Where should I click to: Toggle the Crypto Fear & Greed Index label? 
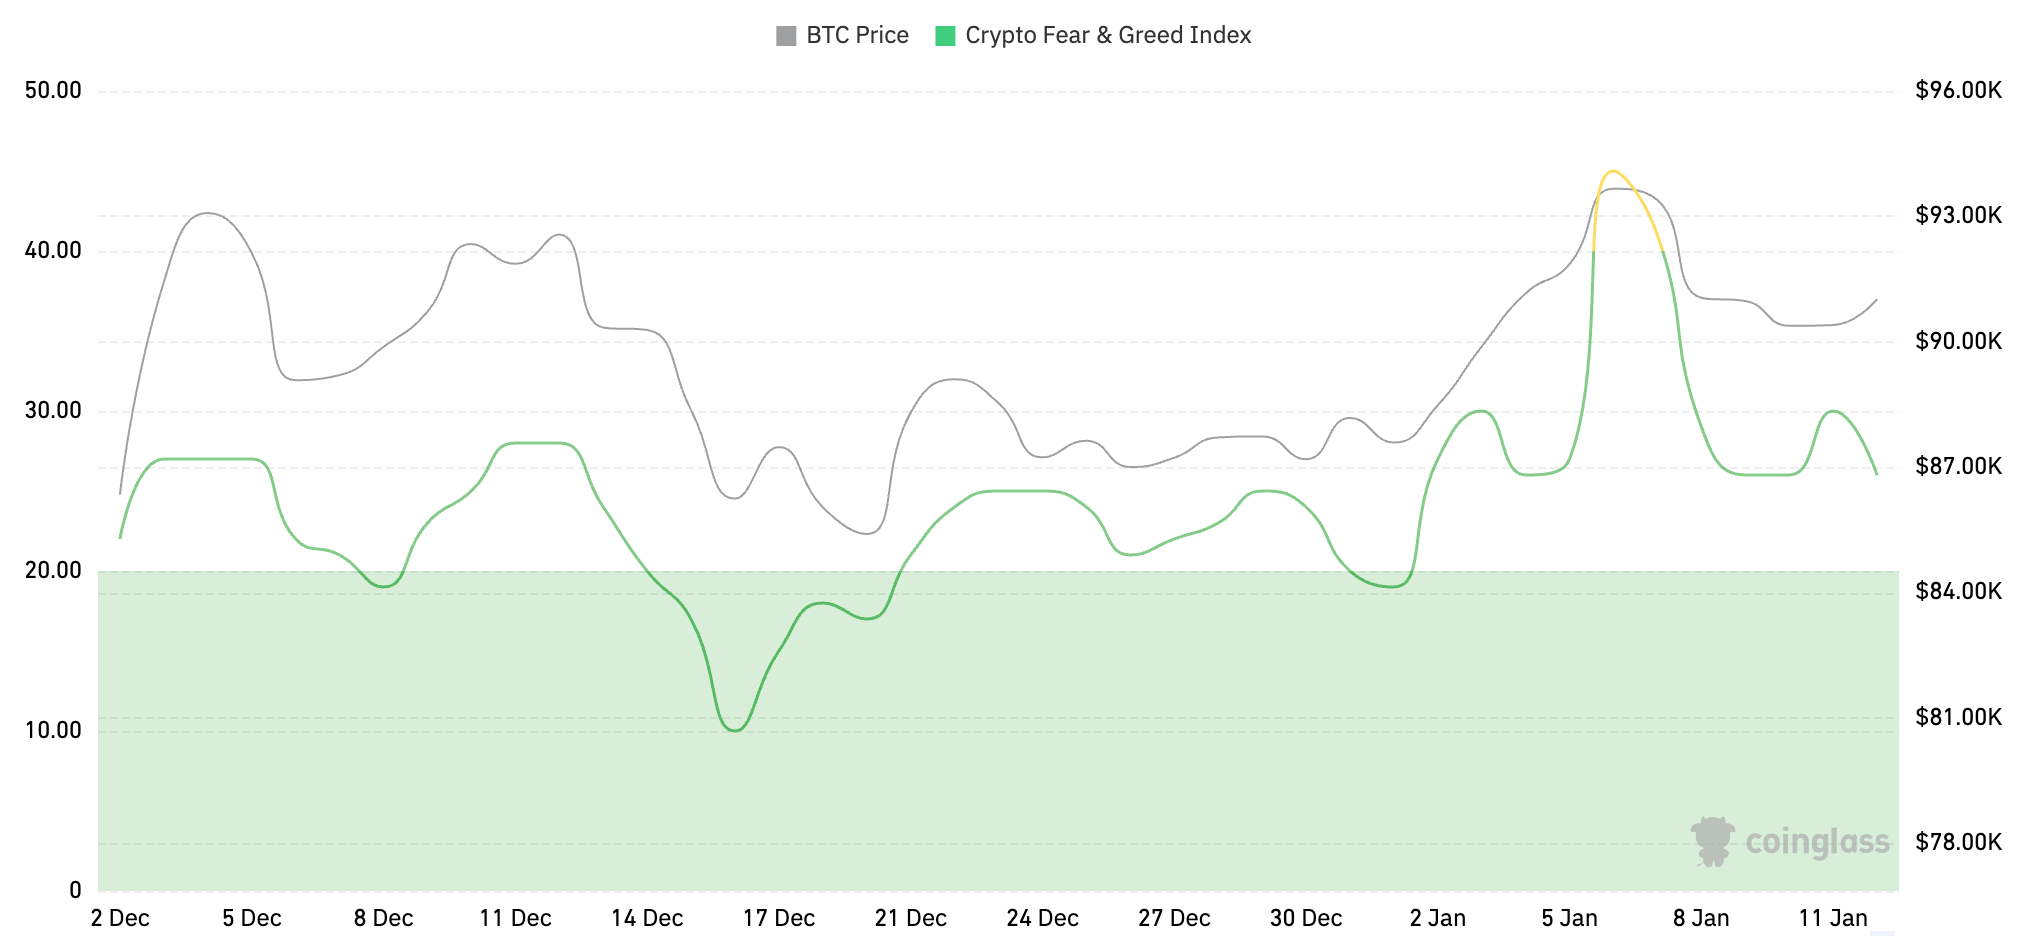coord(1107,36)
